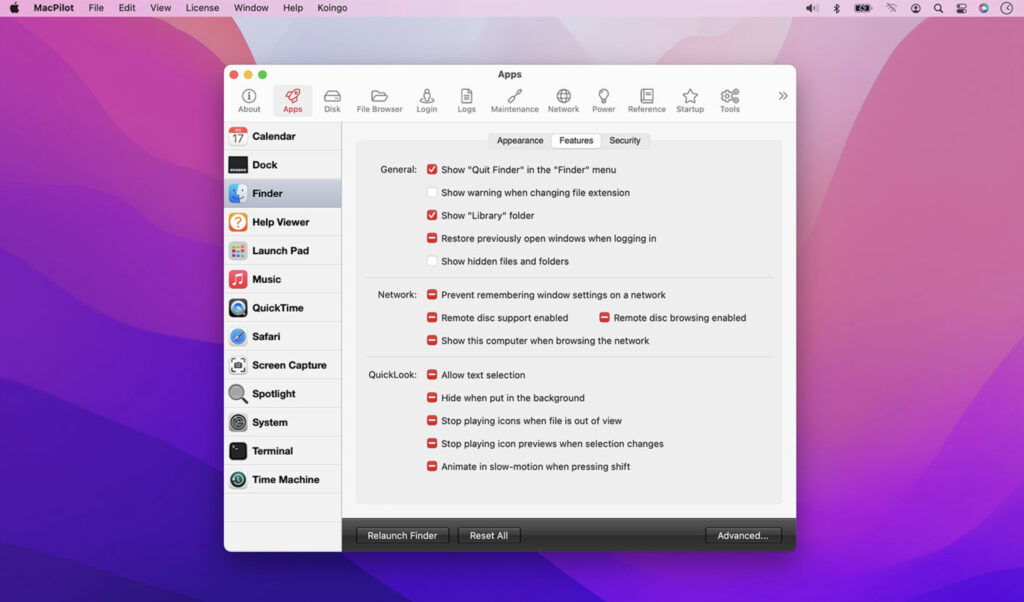This screenshot has height=602, width=1024.
Task: Select QuickTime in the sidebar
Action: coord(283,308)
